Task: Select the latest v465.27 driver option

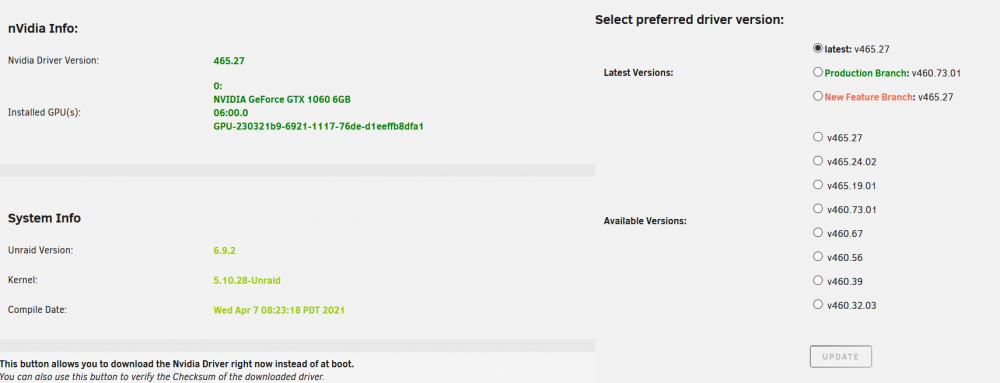Action: click(818, 48)
